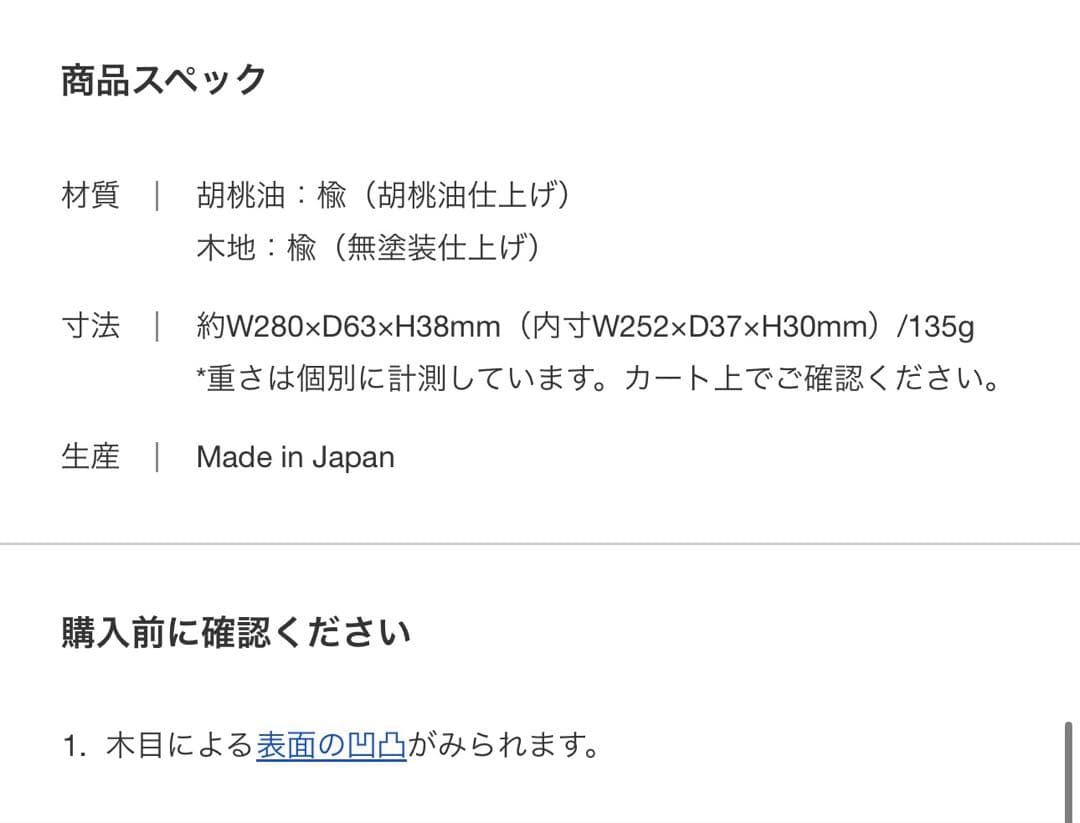
Task: Click the 木目による text before the link
Action: (x=180, y=746)
